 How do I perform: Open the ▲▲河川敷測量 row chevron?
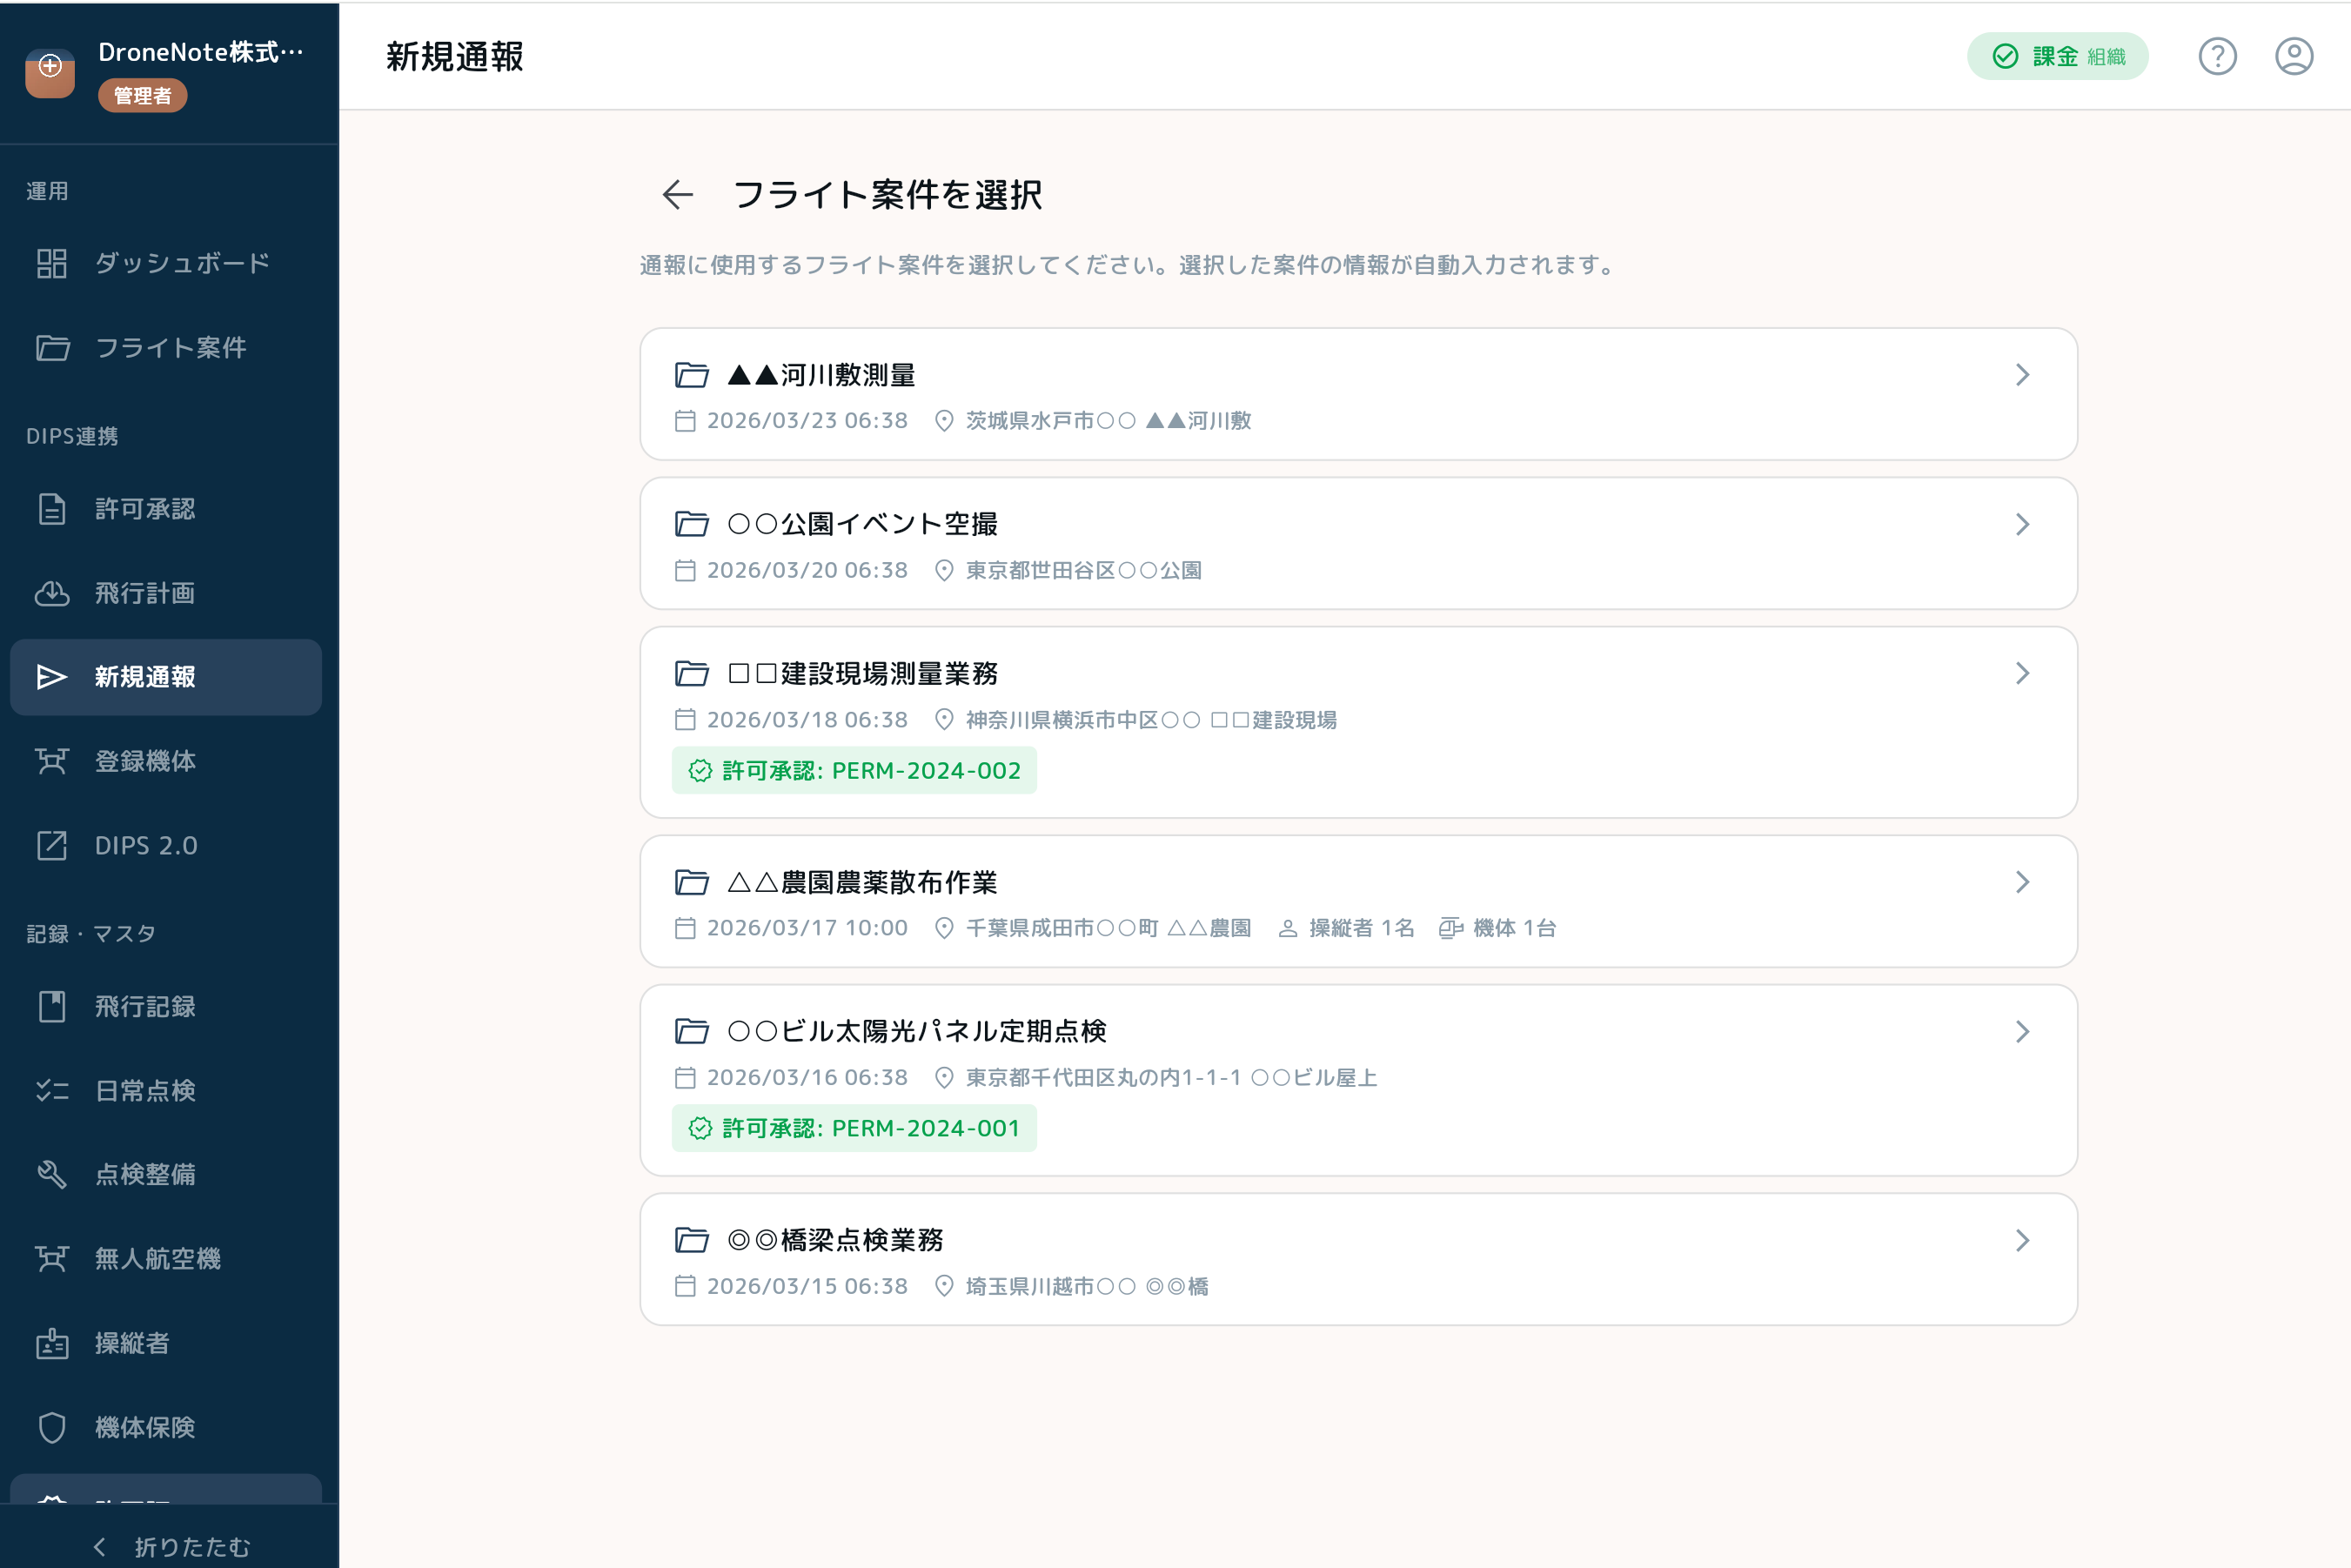pos(2022,375)
